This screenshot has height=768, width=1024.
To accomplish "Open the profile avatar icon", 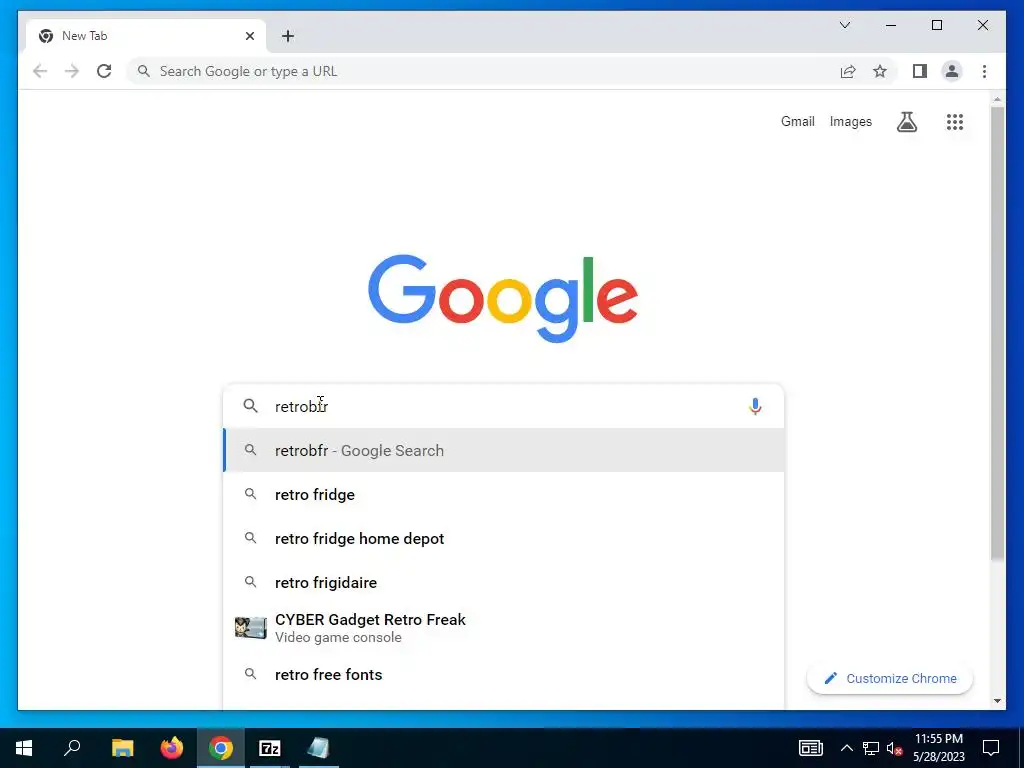I will (952, 71).
